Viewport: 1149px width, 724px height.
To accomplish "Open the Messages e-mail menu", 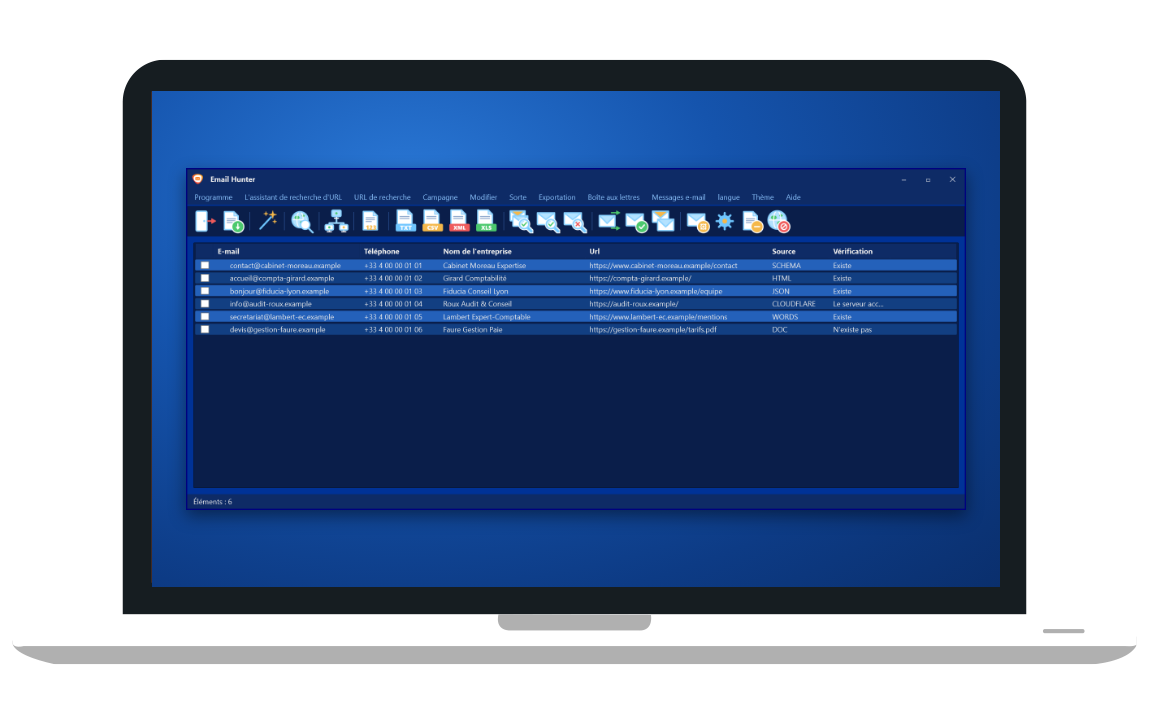I will (679, 197).
